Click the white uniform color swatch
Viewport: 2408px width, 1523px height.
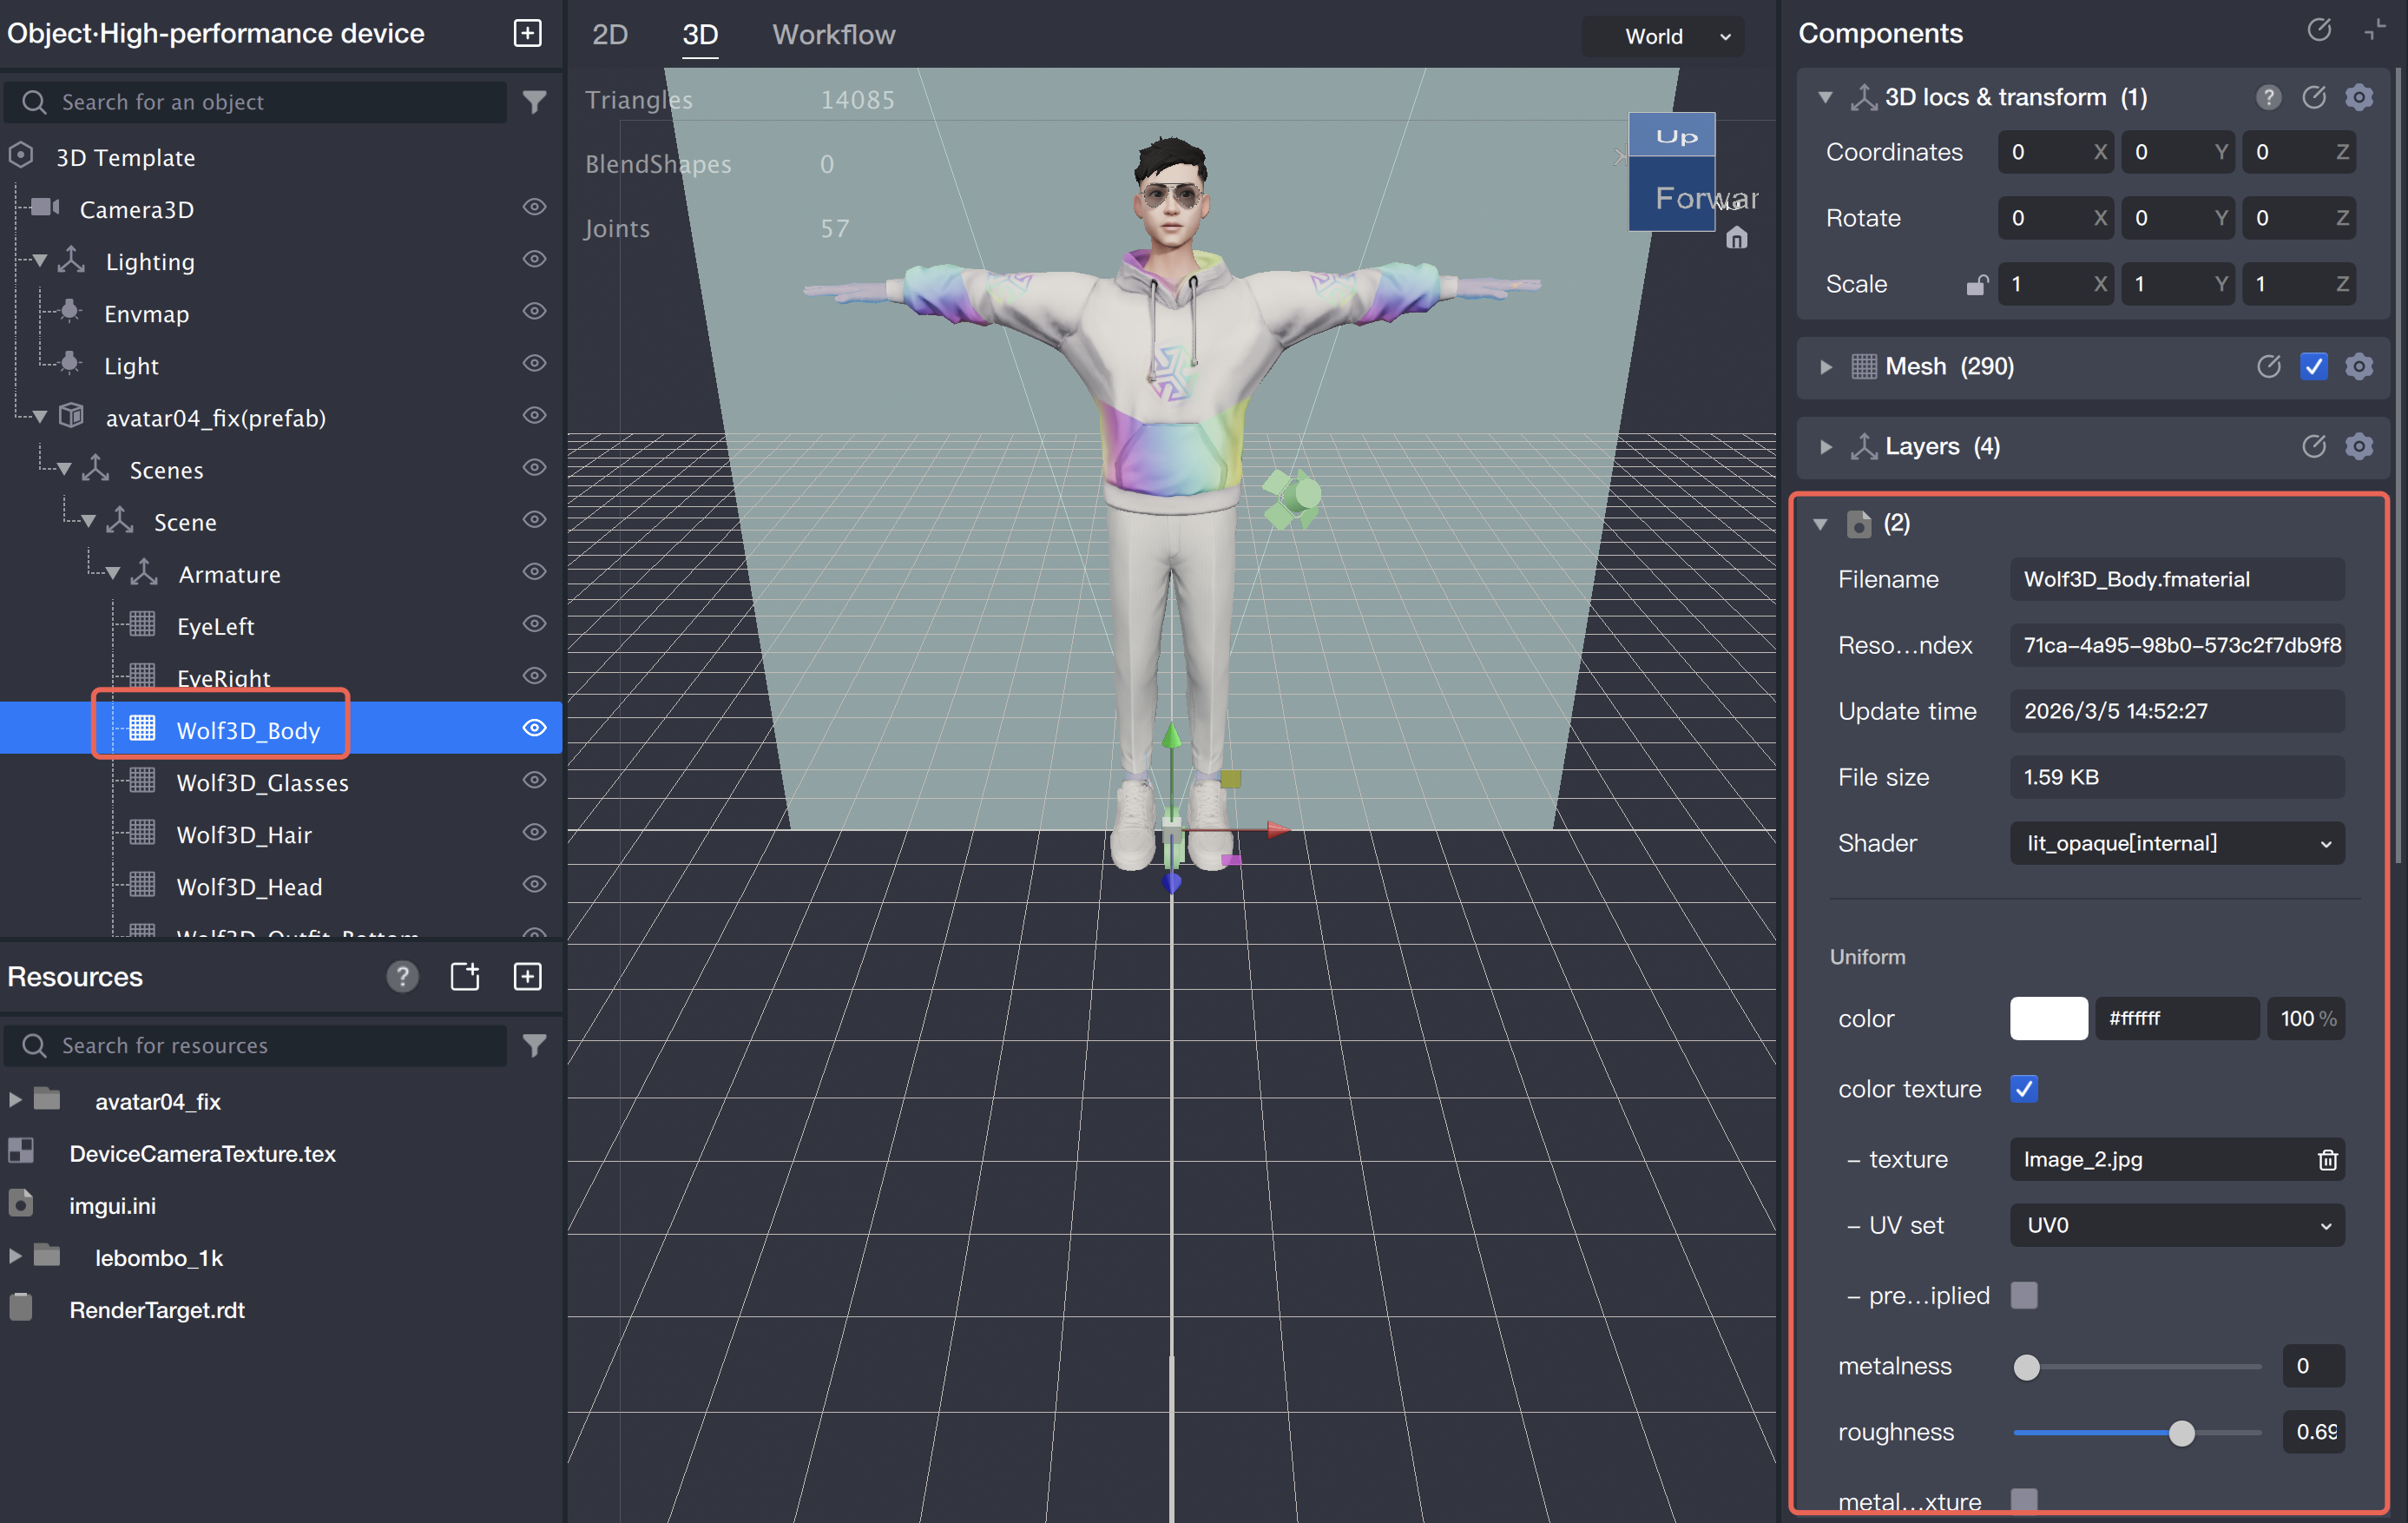pyautogui.click(x=2048, y=1018)
